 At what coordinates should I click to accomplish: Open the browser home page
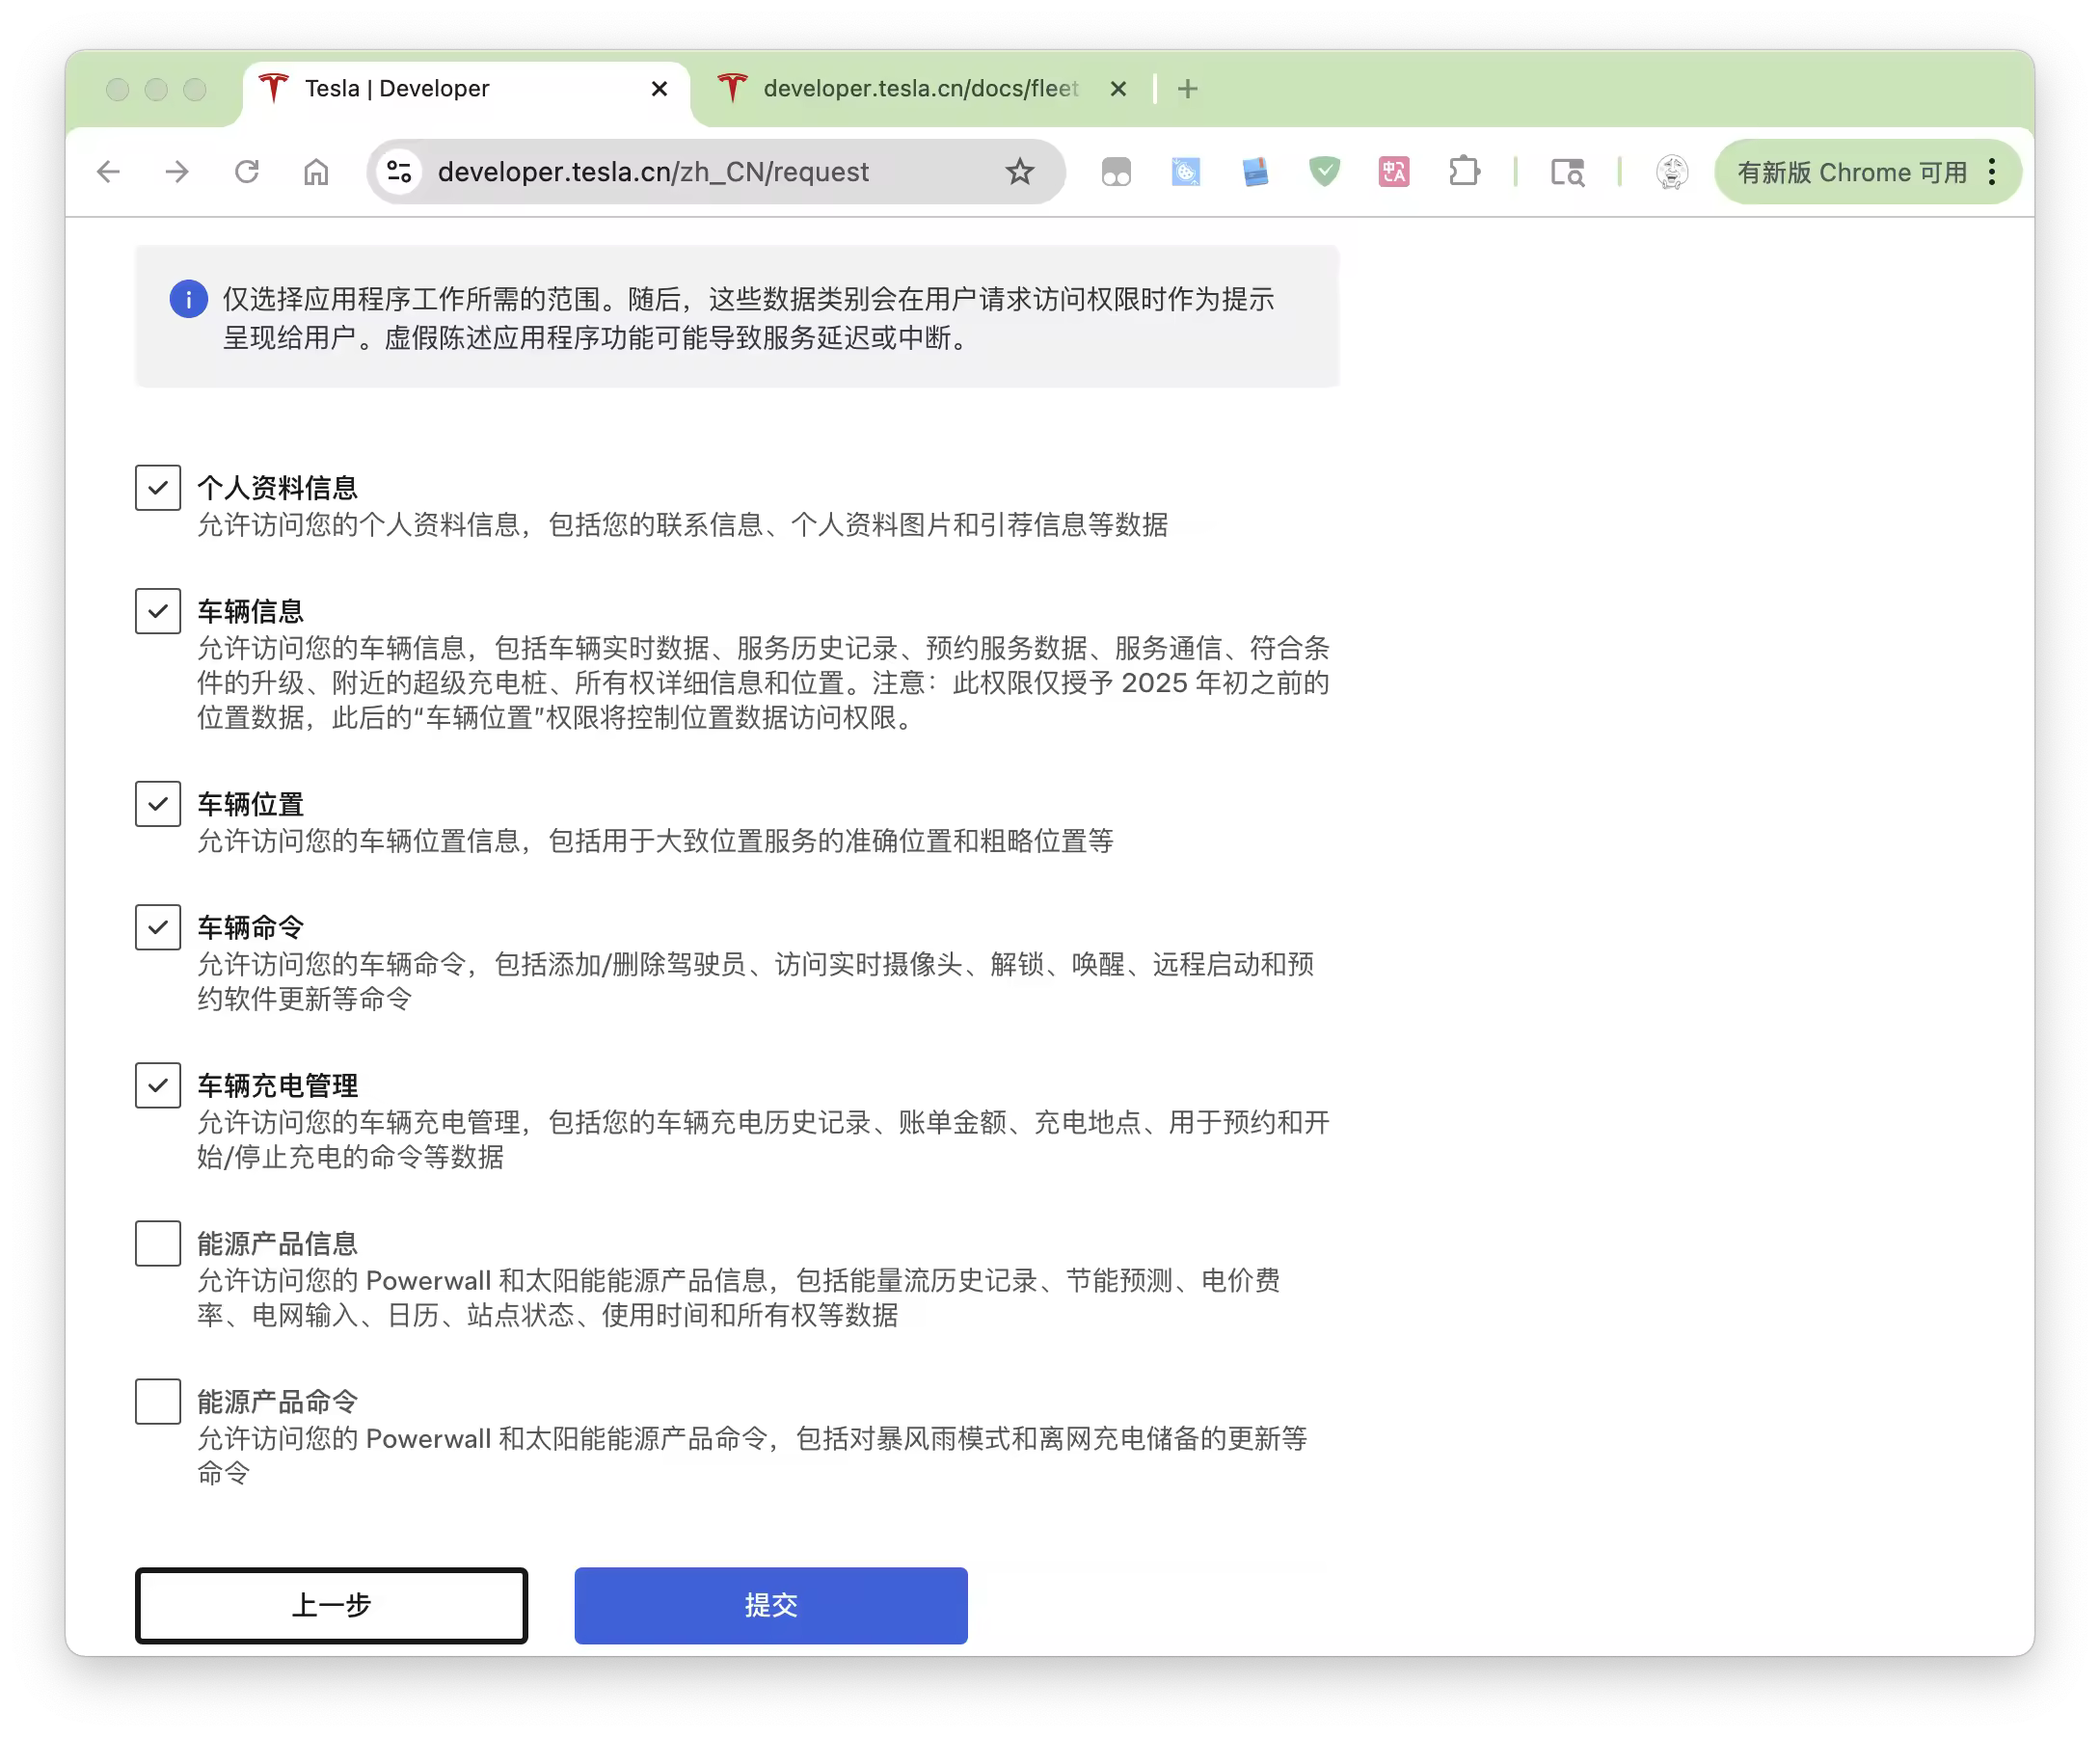coord(316,172)
